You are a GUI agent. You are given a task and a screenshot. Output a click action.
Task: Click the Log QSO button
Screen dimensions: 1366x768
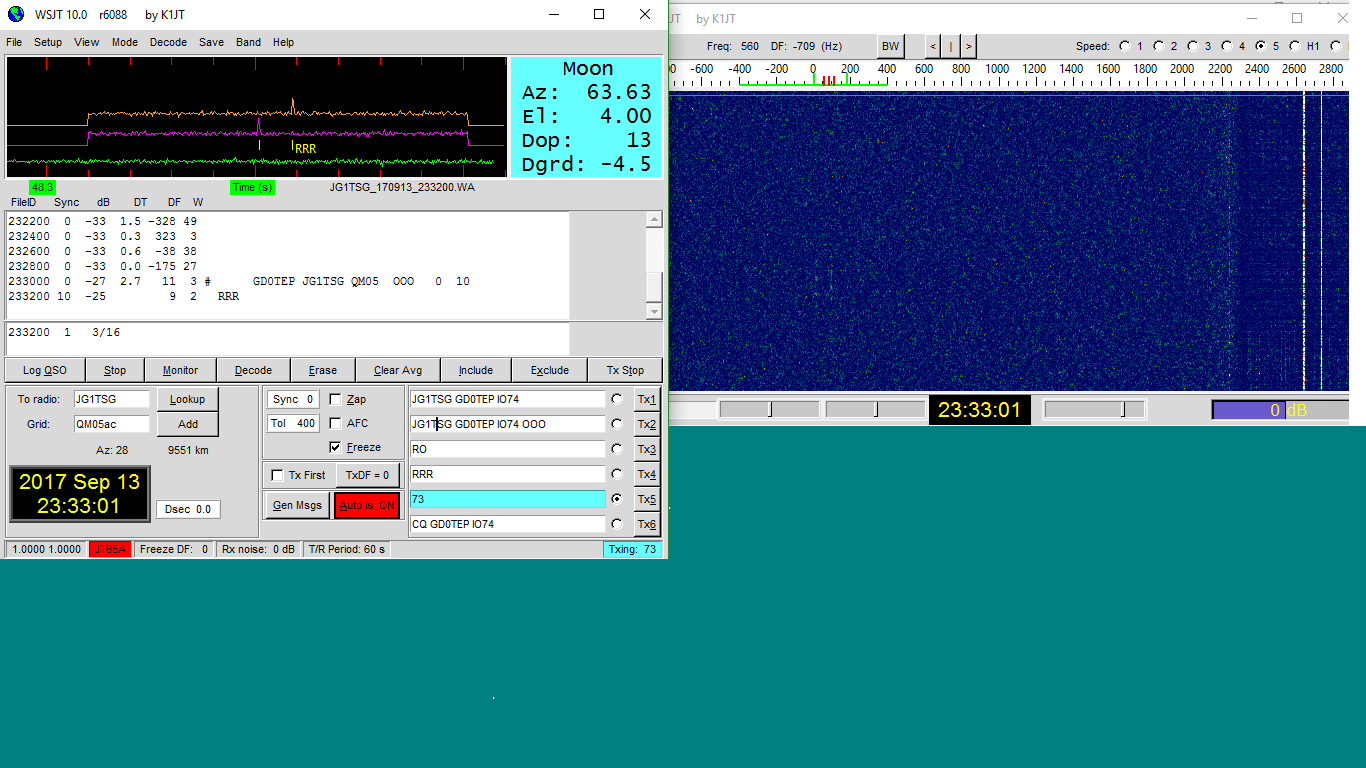coord(45,370)
